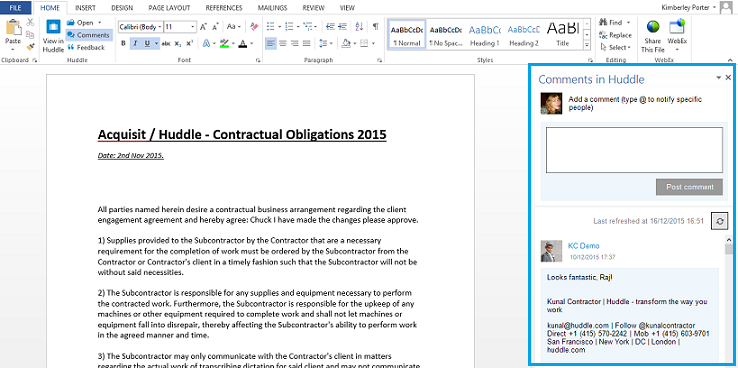
Task: Open the Huddle Comments pane button
Action: pyautogui.click(x=89, y=35)
